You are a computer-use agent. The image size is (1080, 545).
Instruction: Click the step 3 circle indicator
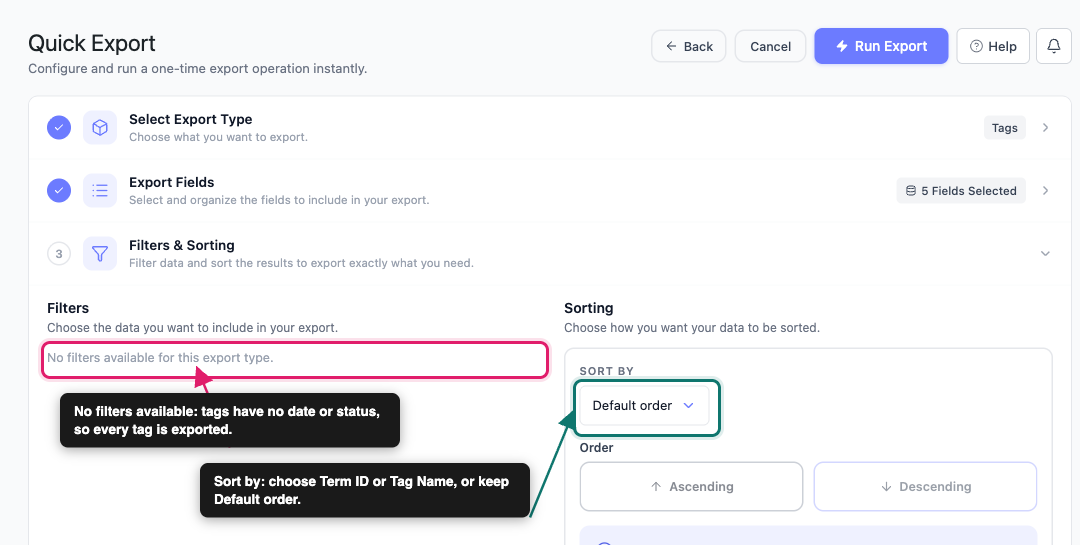[x=59, y=254]
